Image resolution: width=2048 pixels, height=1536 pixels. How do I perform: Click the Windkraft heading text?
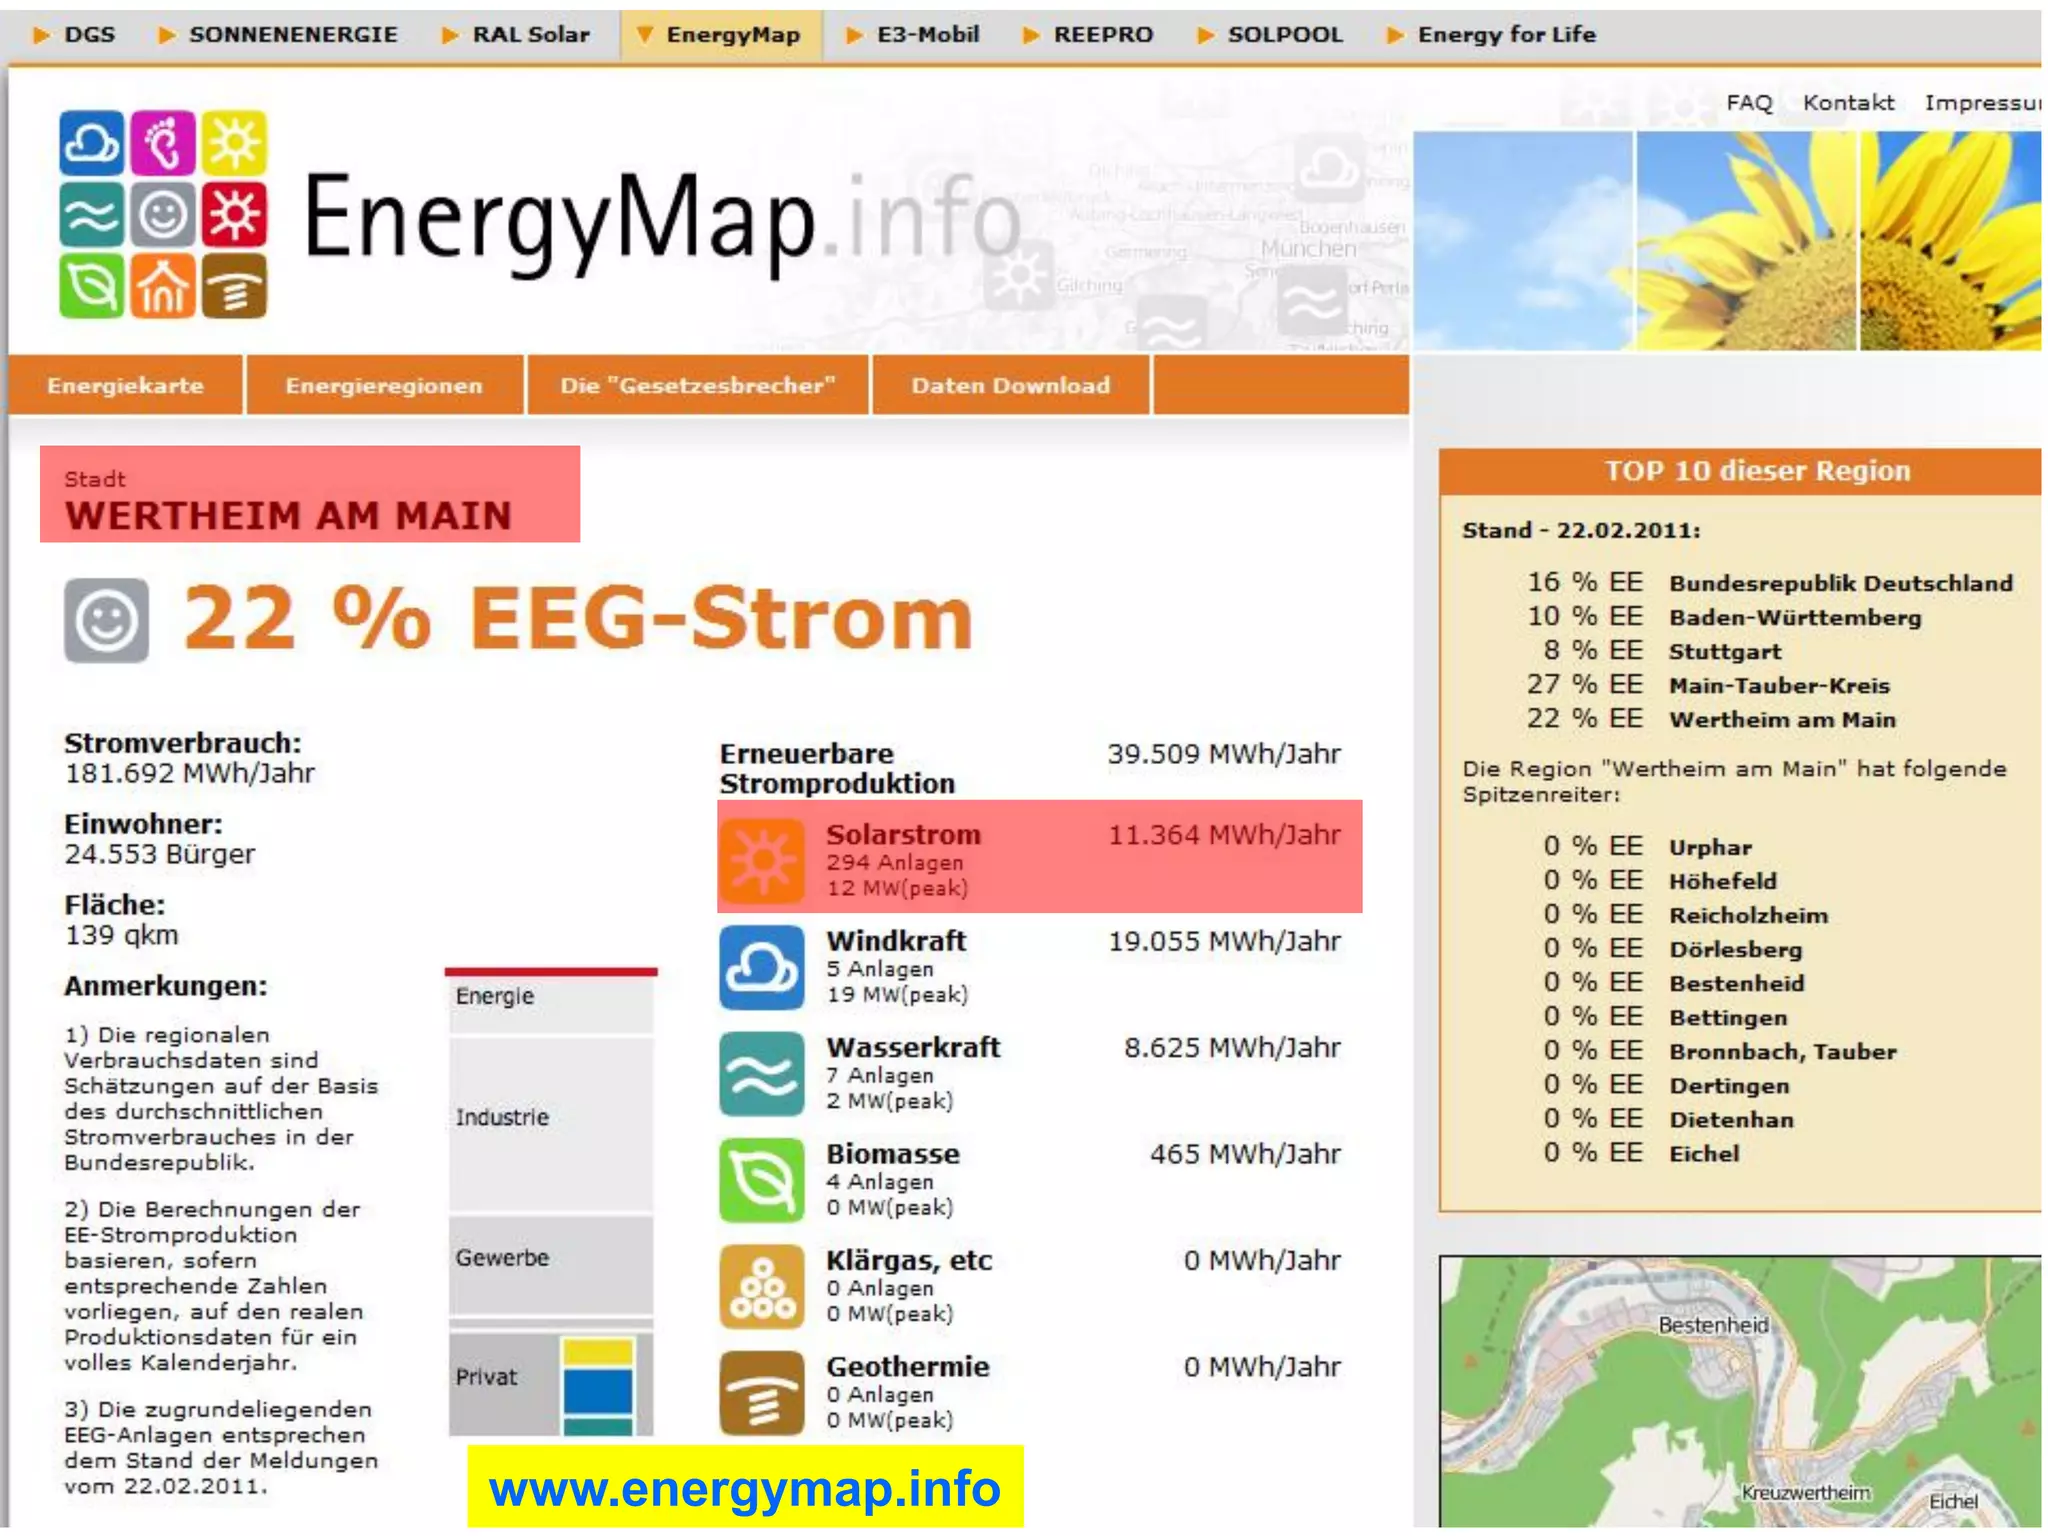click(x=896, y=941)
